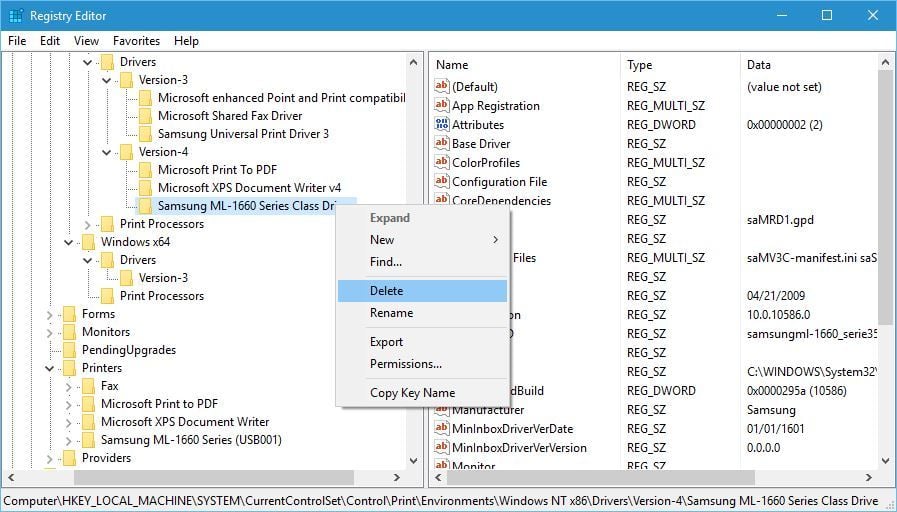Select the PendingUpgrades key
This screenshot has height=512, width=897.
tap(129, 350)
